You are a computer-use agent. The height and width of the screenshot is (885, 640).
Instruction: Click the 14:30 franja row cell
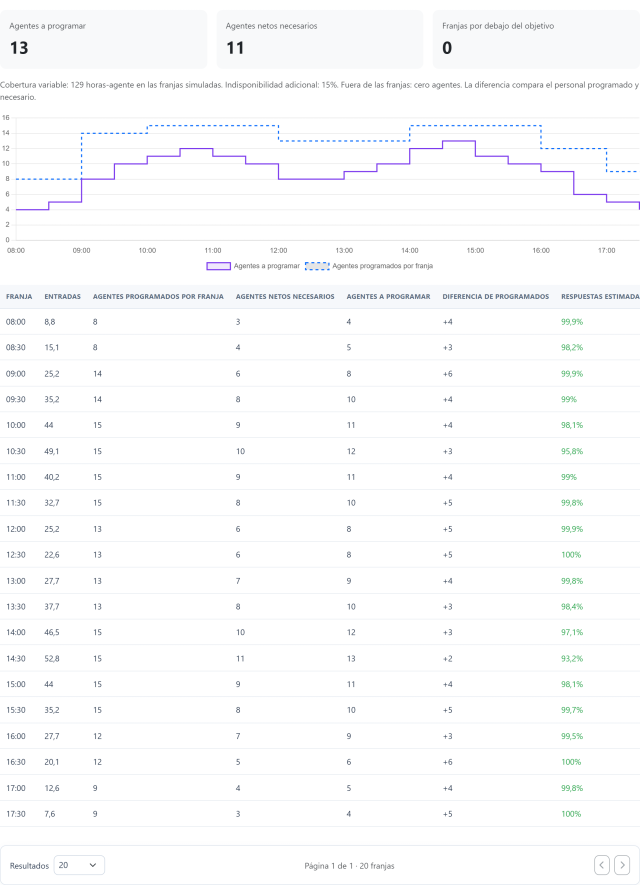(x=16, y=658)
